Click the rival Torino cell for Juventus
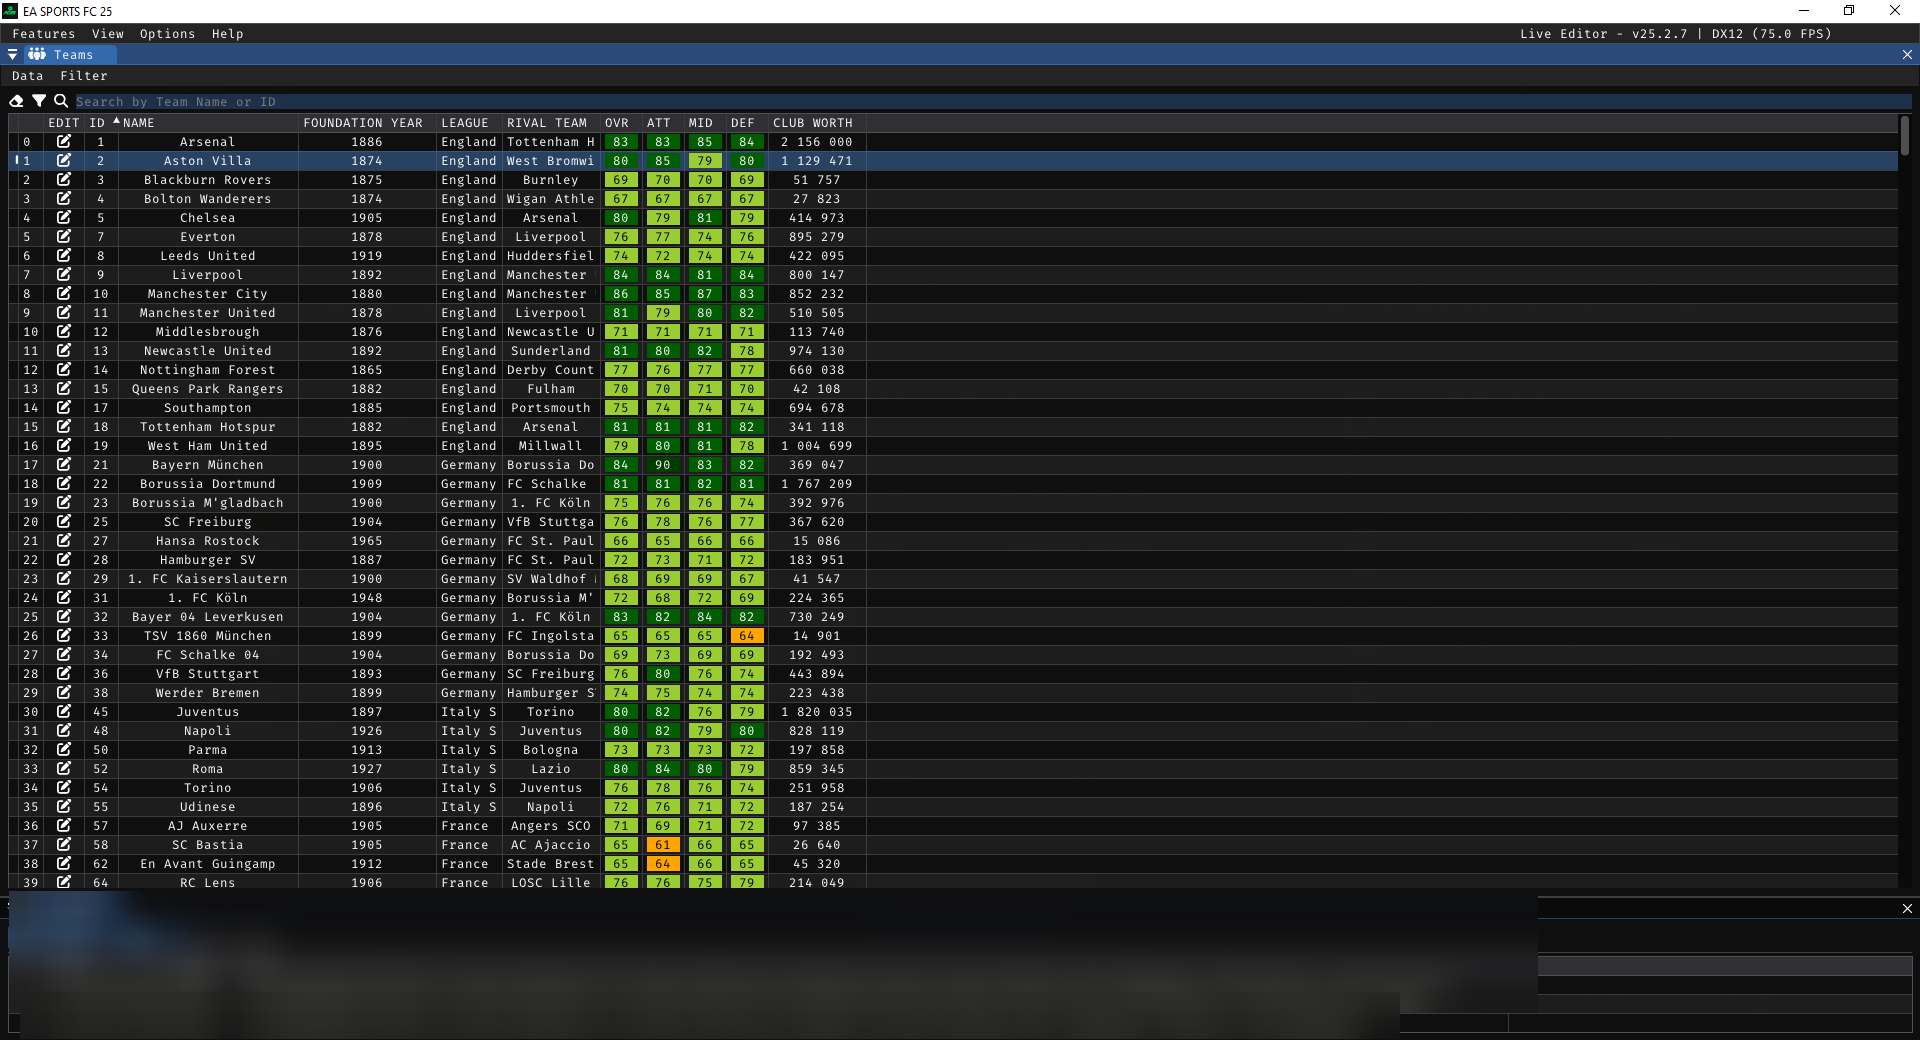This screenshot has width=1920, height=1040. [x=551, y=712]
